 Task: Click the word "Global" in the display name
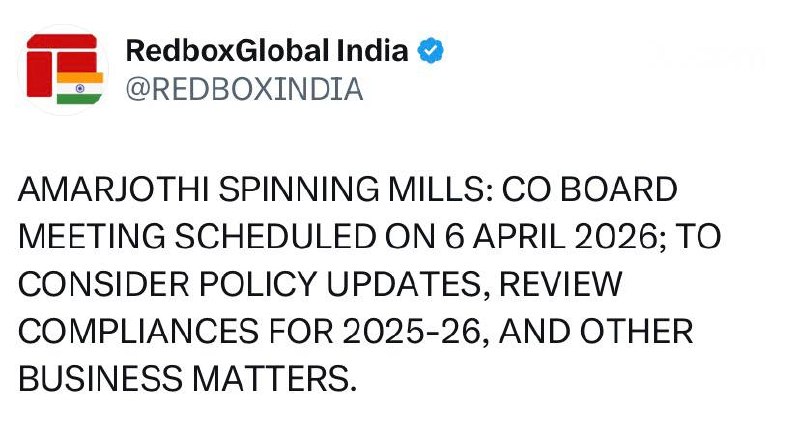282,51
